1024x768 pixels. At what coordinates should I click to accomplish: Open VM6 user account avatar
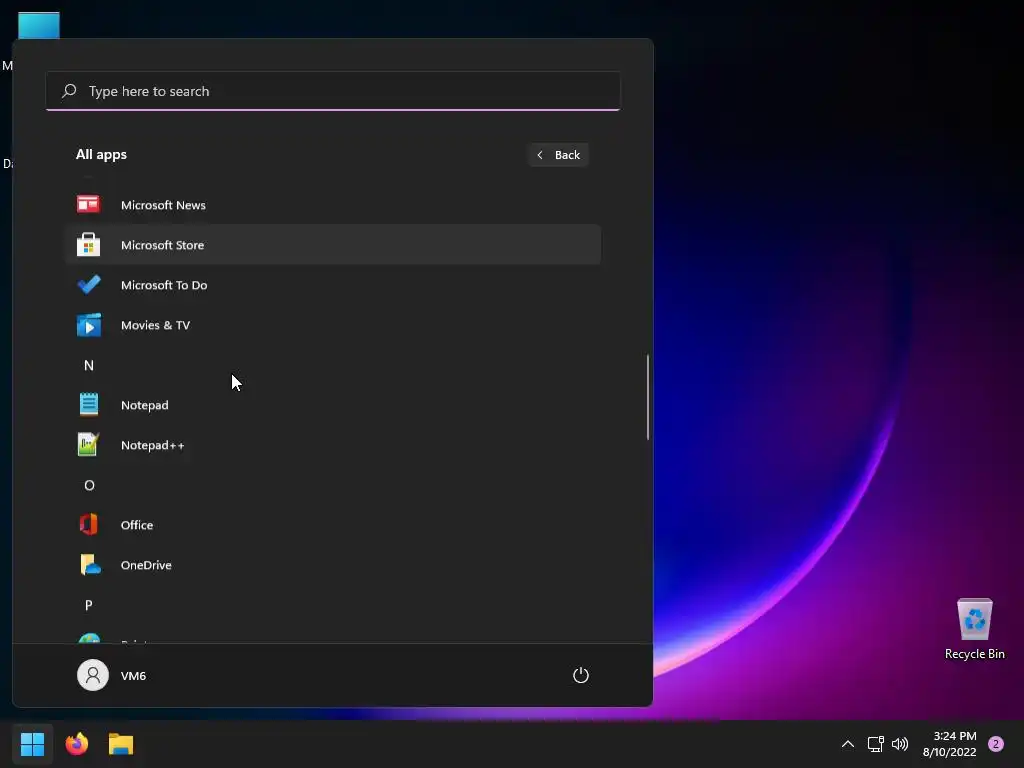[93, 675]
